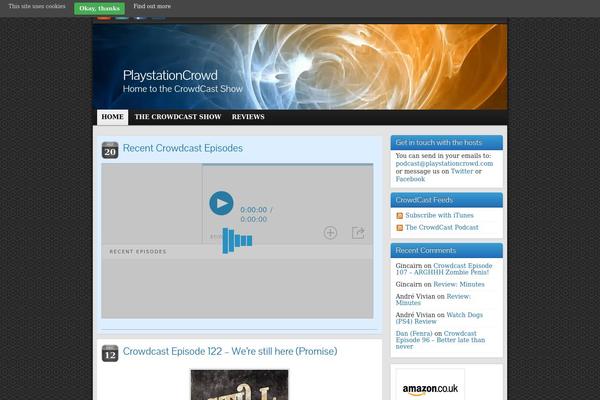The width and height of the screenshot is (600, 400).
Task: Open the Facebook link in hosts widget
Action: click(410, 179)
